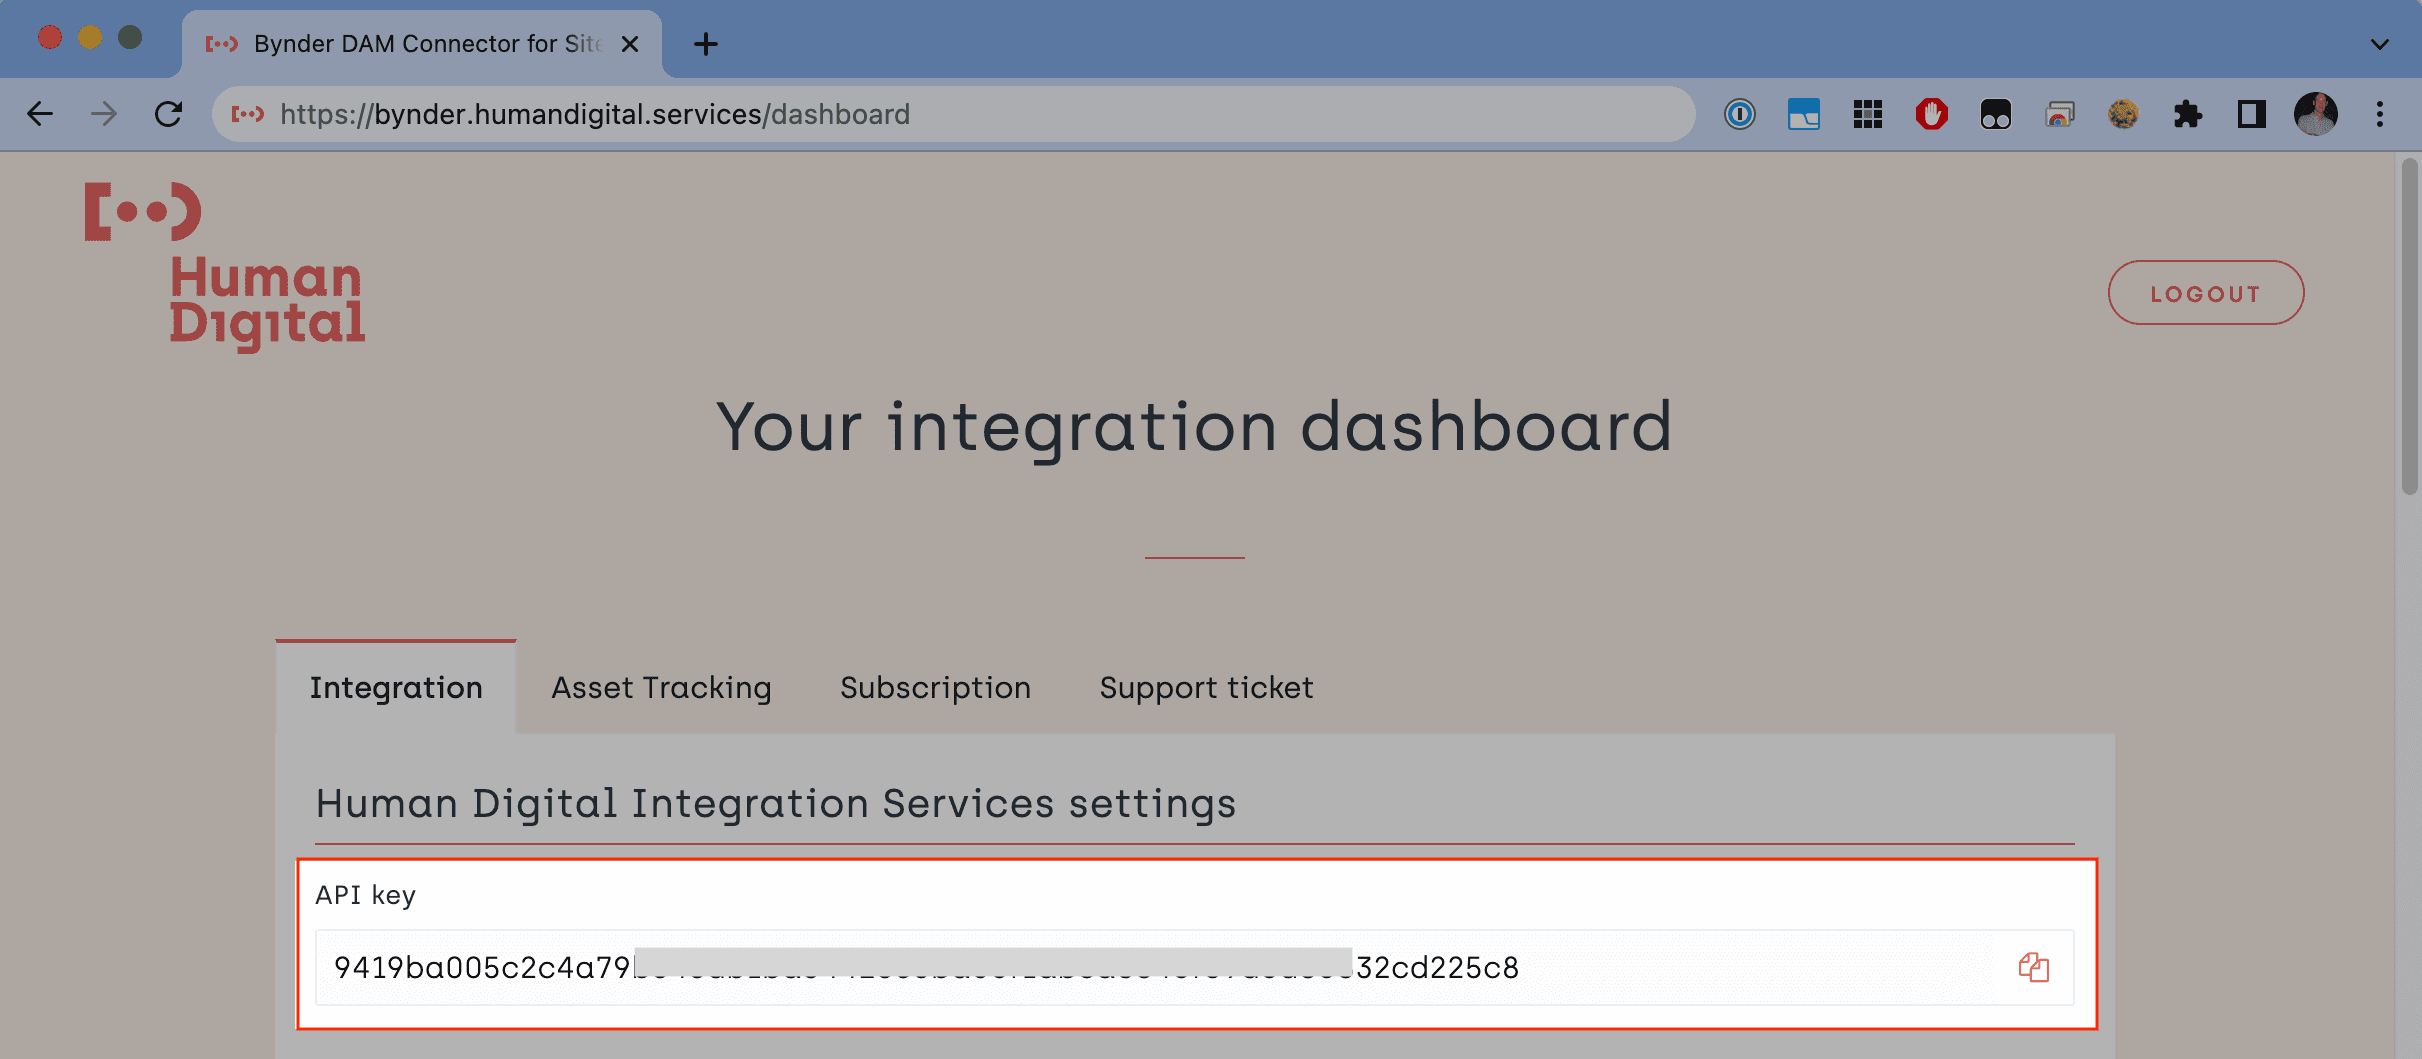This screenshot has height=1059, width=2422.
Task: Reload the dashboard page
Action: click(168, 114)
